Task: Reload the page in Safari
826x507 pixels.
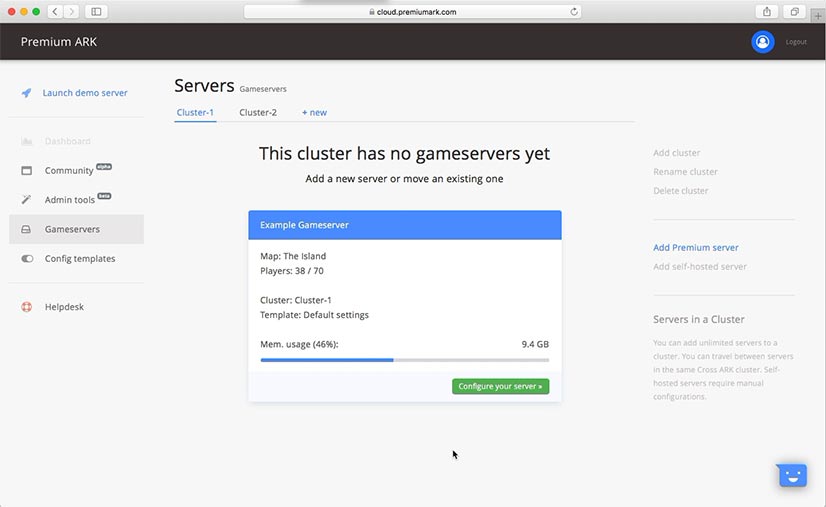Action: (574, 12)
